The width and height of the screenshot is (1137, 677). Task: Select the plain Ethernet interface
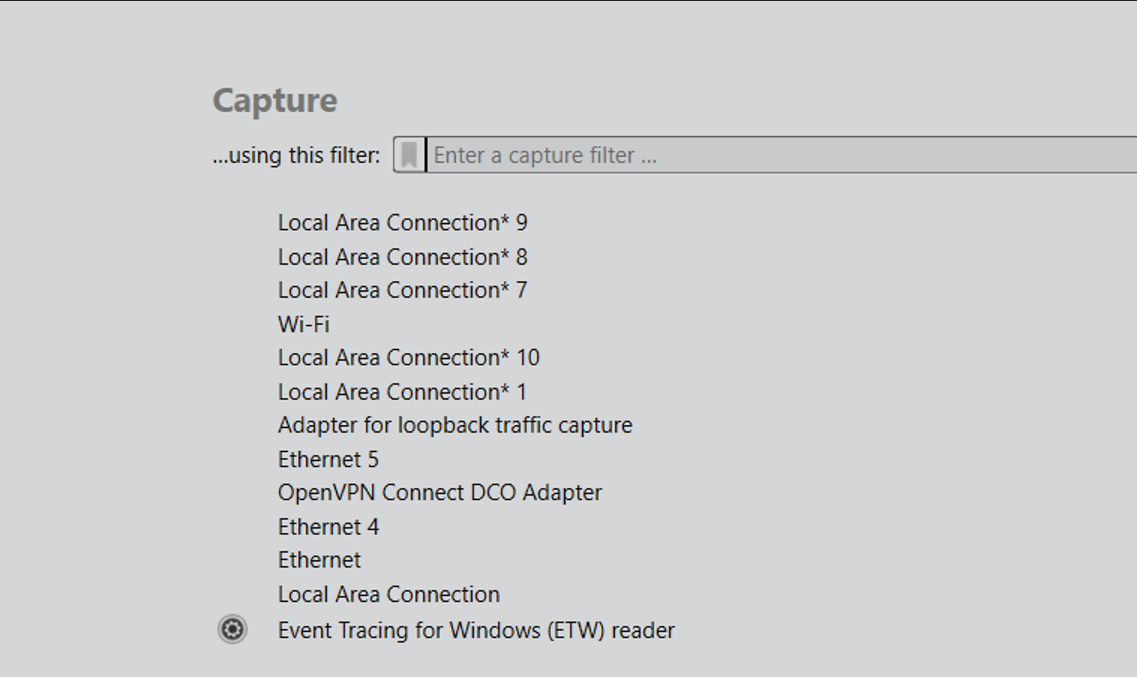(319, 560)
